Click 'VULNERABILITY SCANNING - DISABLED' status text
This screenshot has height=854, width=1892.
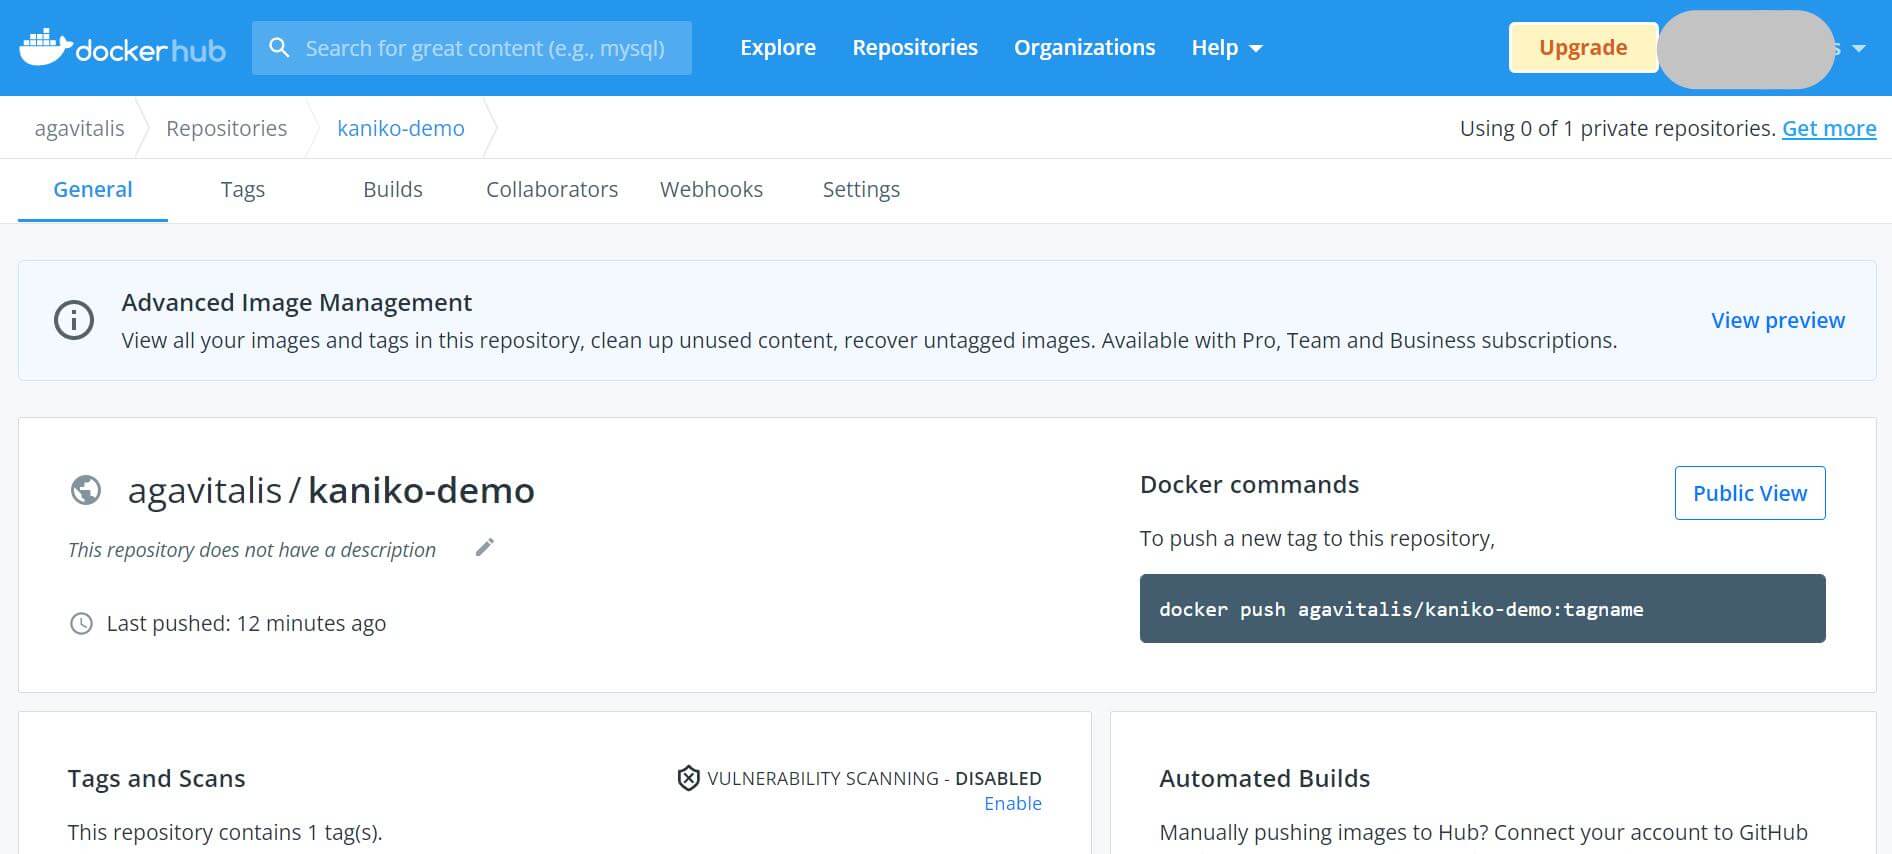(x=874, y=778)
